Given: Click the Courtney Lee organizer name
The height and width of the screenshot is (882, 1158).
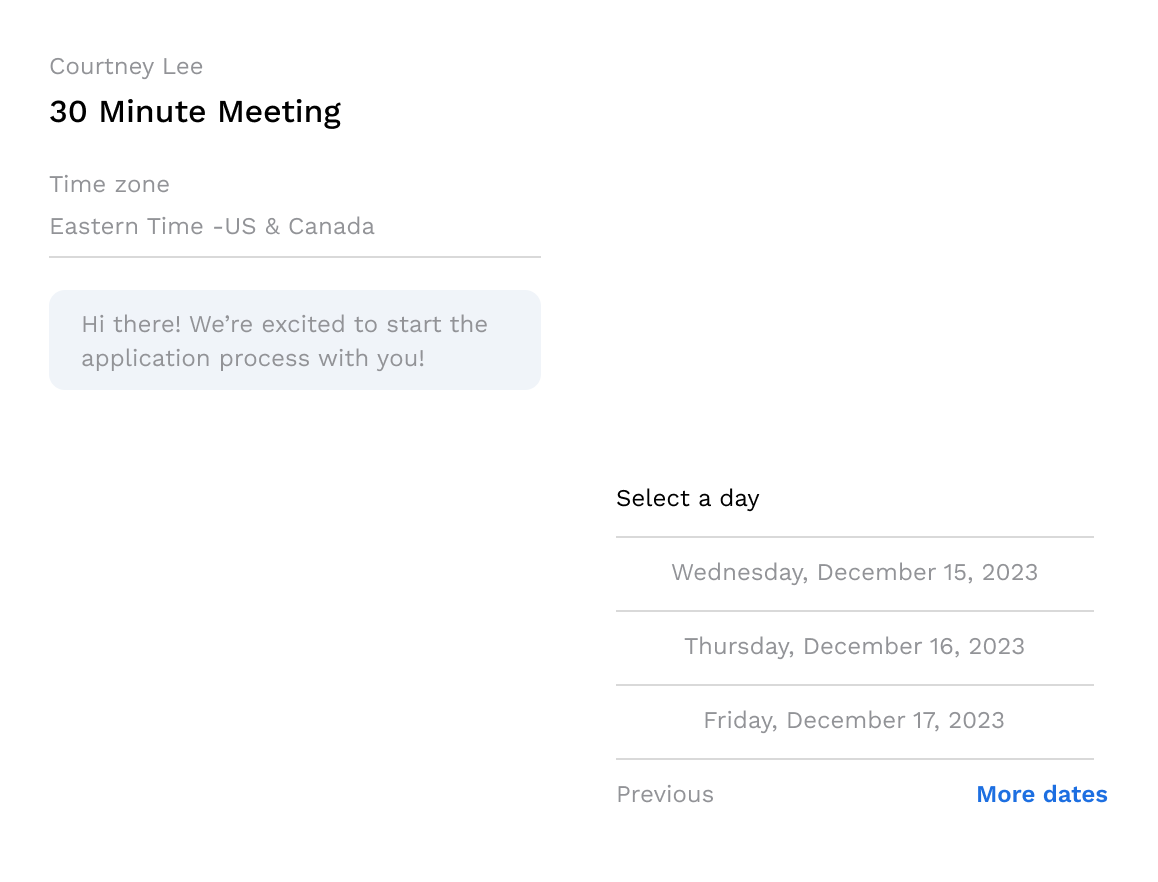Looking at the screenshot, I should (x=126, y=66).
